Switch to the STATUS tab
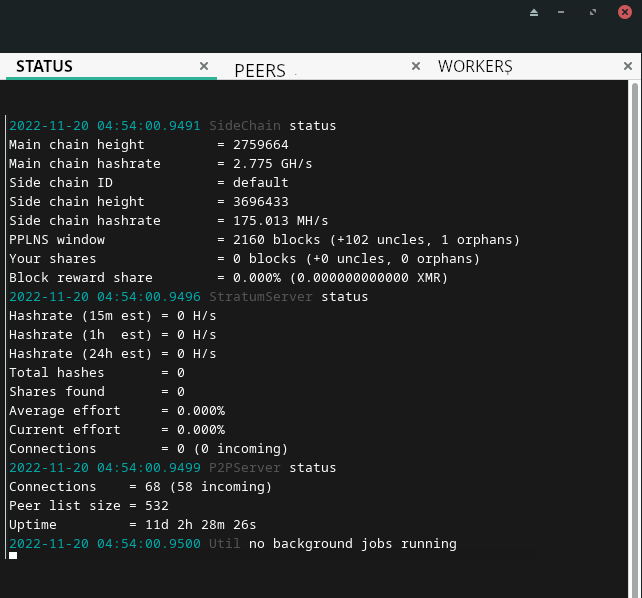Screen dimensions: 642x598 [44, 66]
